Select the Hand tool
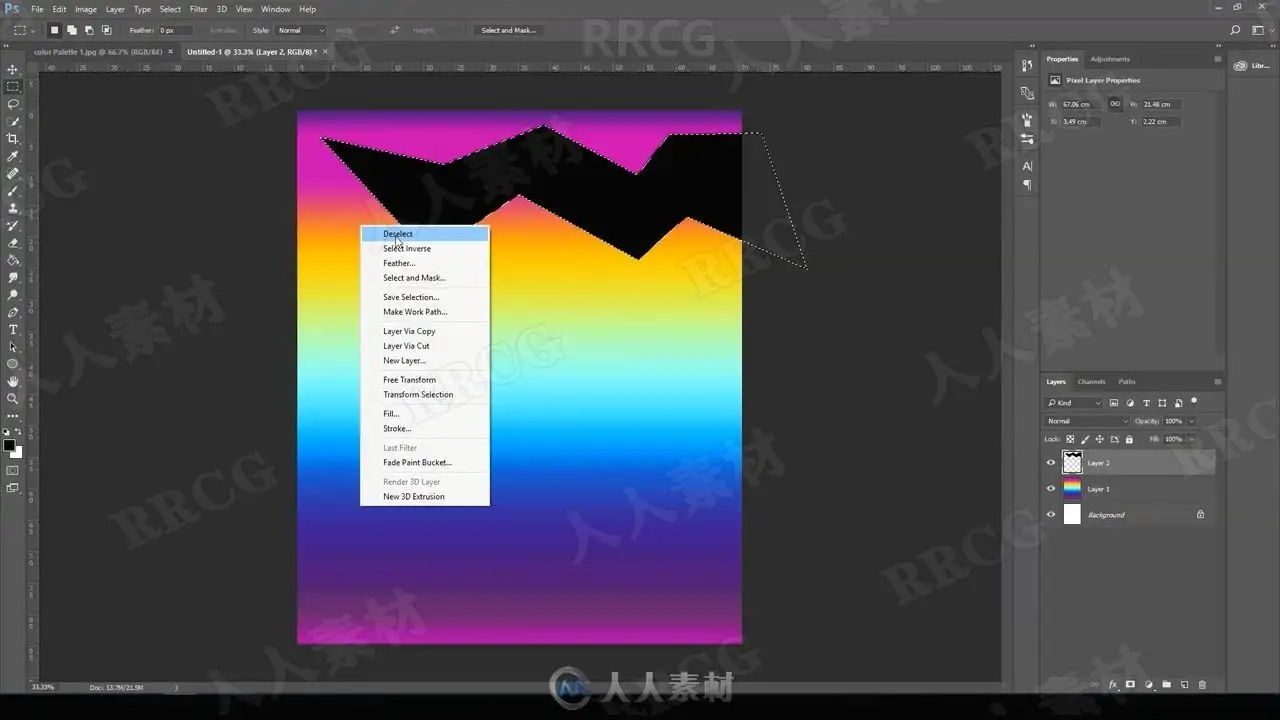Viewport: 1280px width, 720px height. coord(13,381)
